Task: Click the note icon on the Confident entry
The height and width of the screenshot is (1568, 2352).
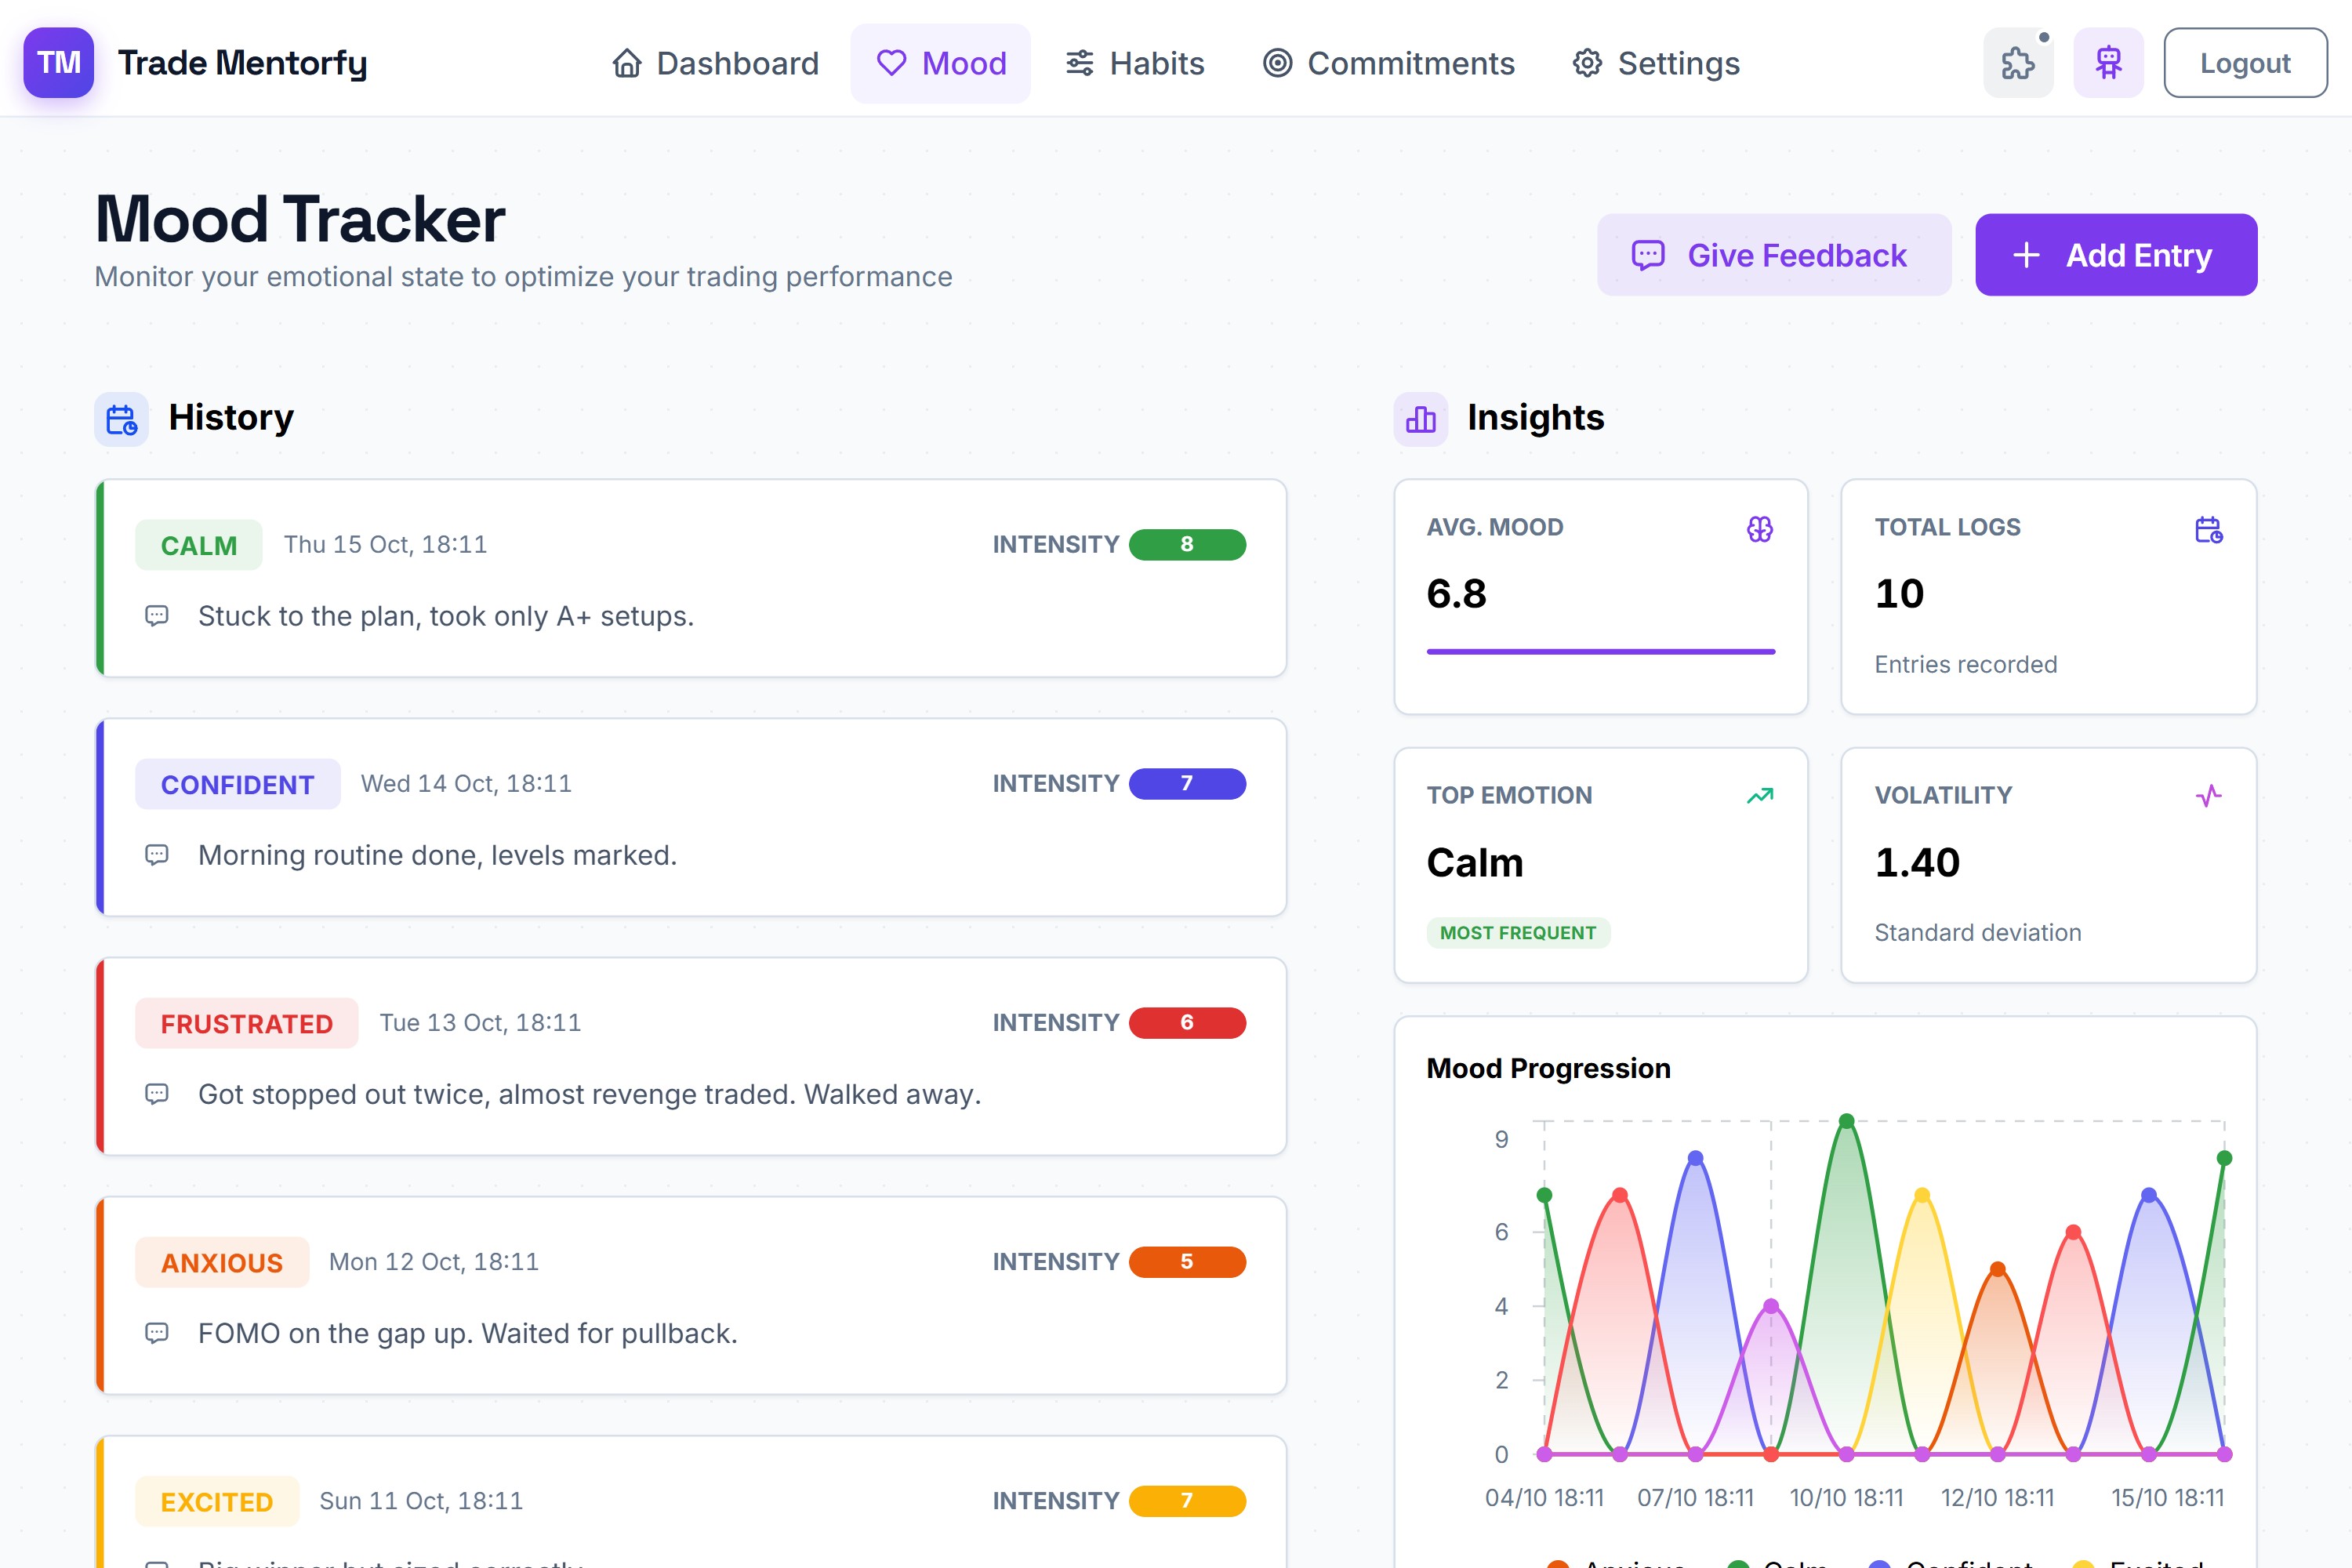Action: coord(157,855)
